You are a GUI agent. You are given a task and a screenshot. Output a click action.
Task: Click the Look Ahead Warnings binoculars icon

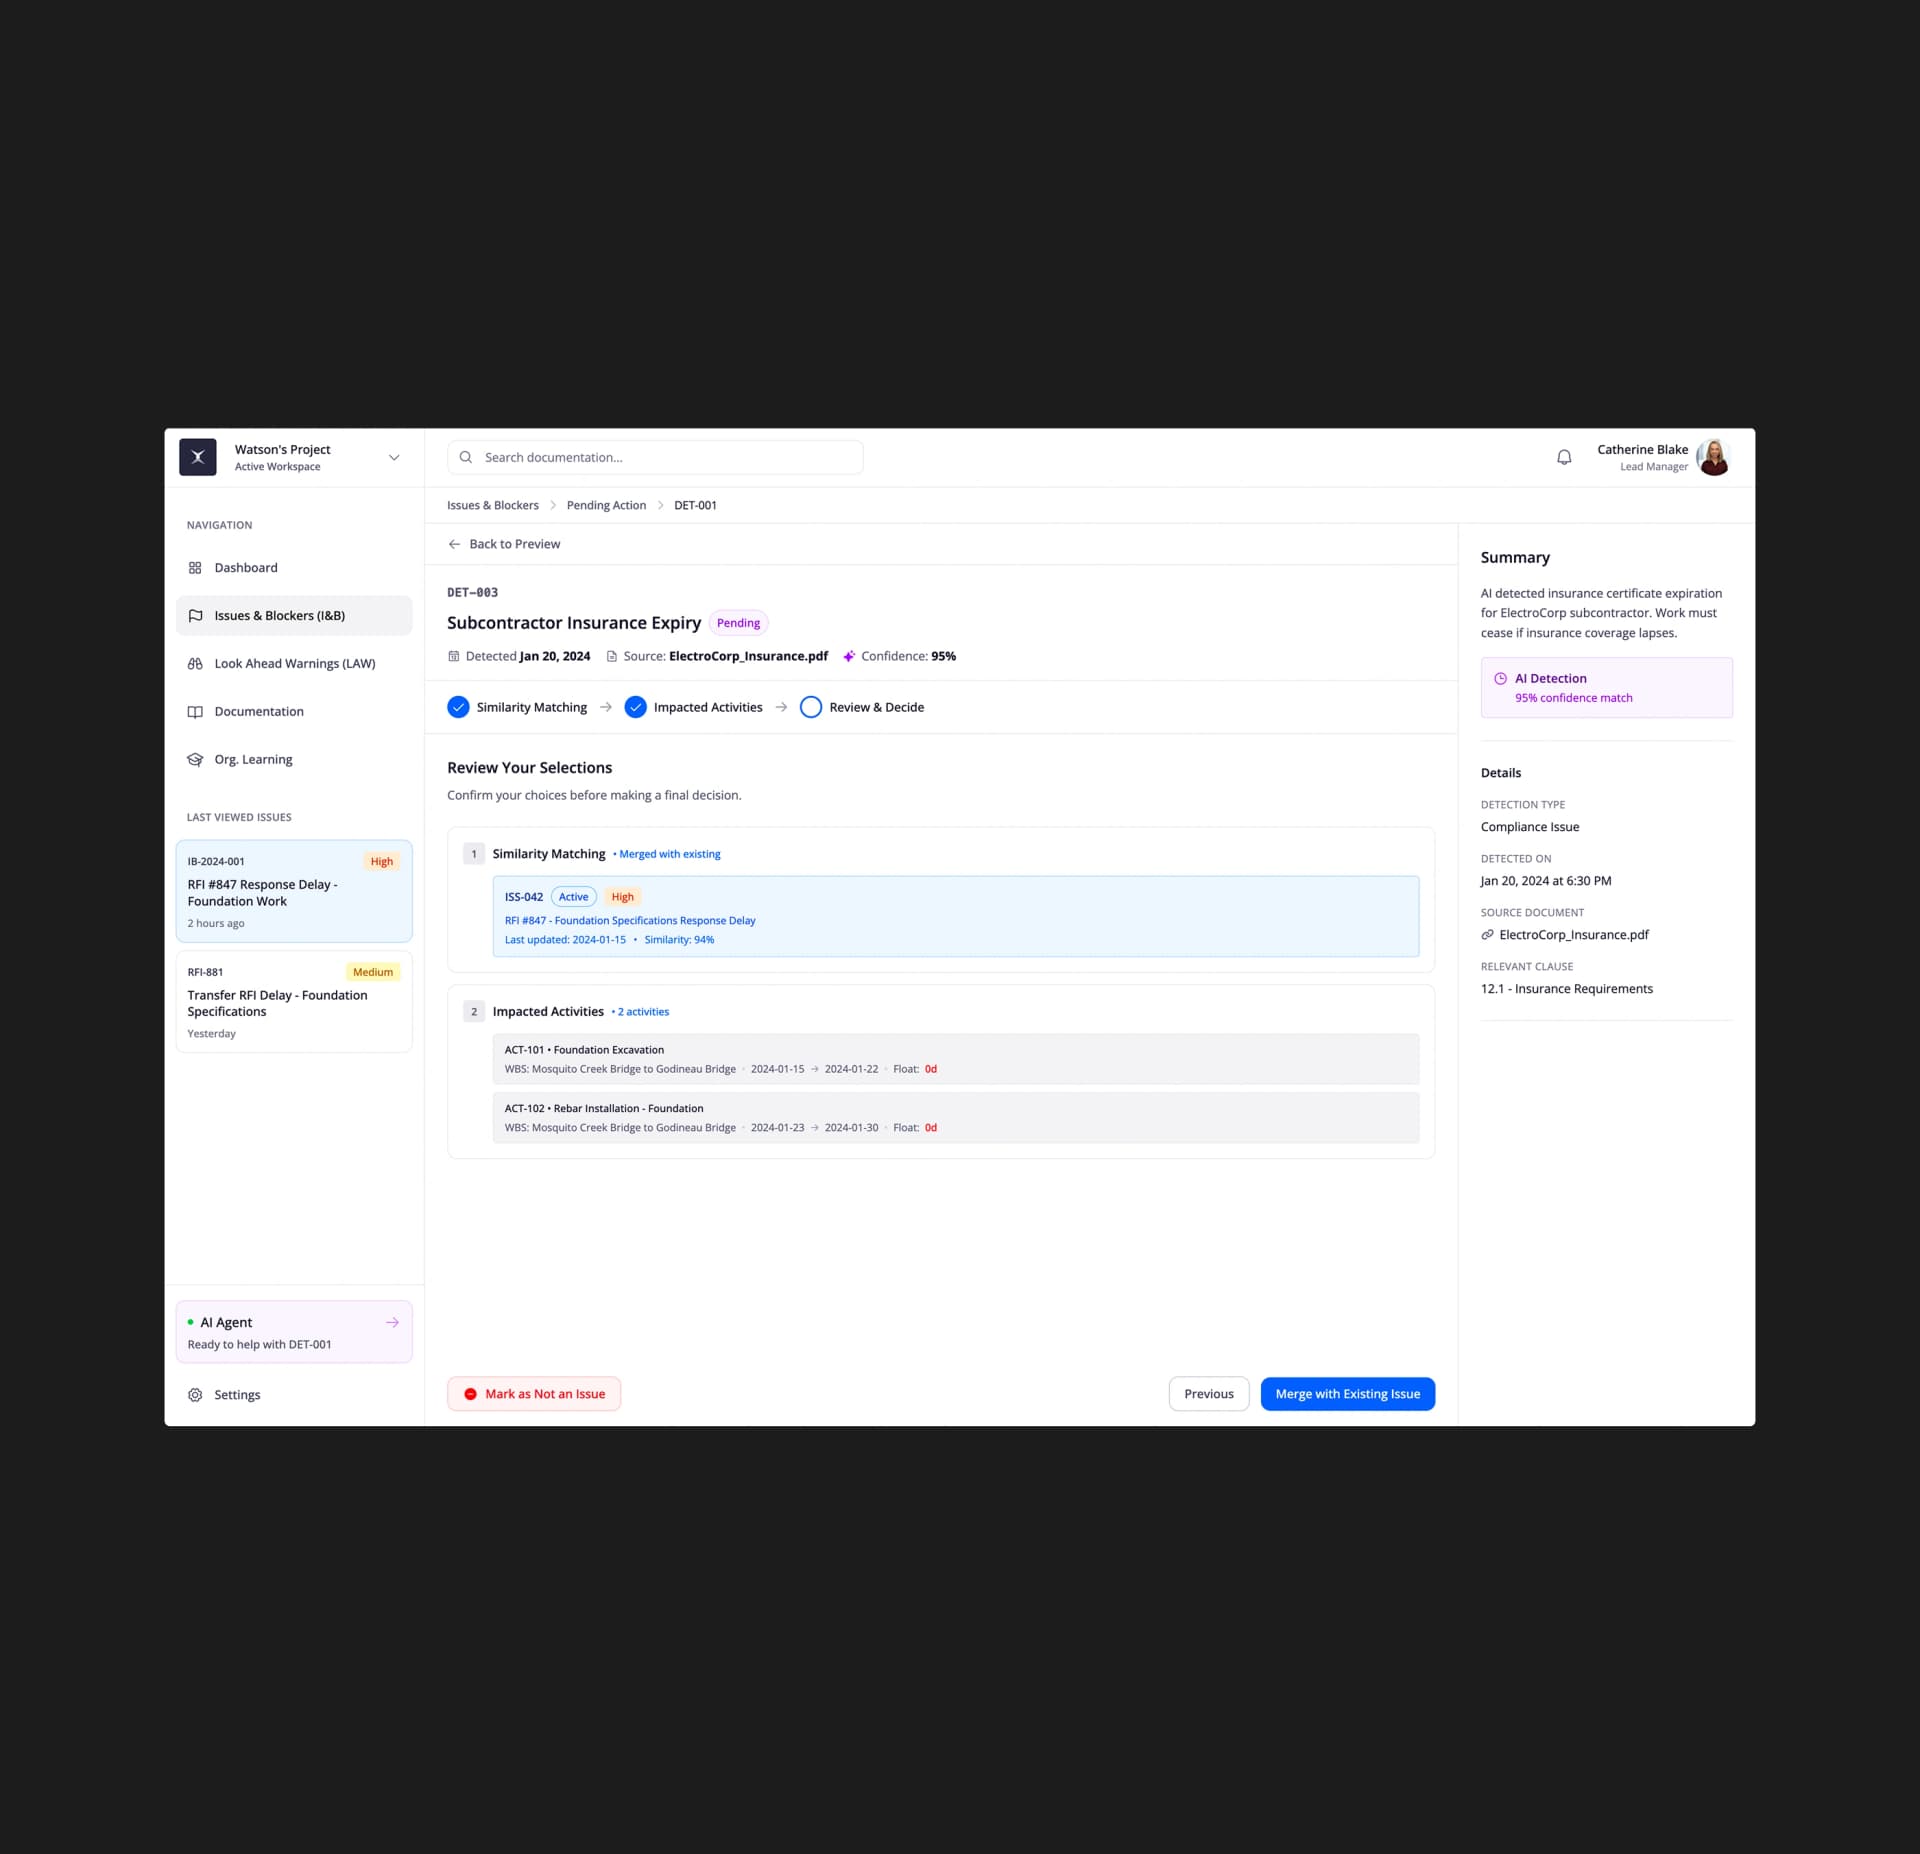point(195,663)
